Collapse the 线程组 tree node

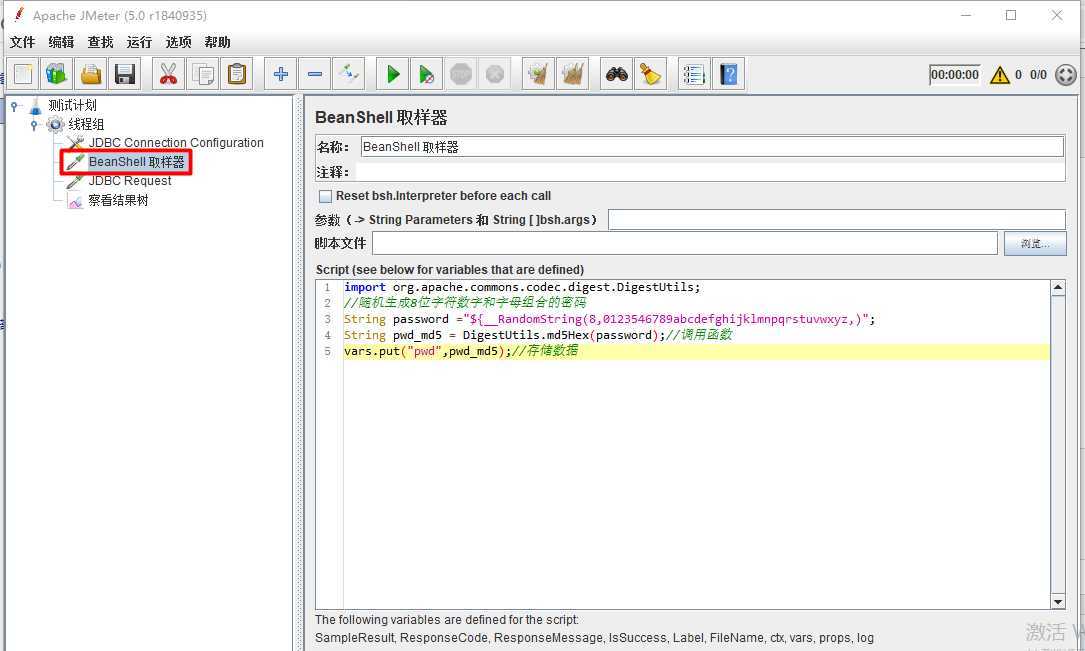click(x=34, y=124)
